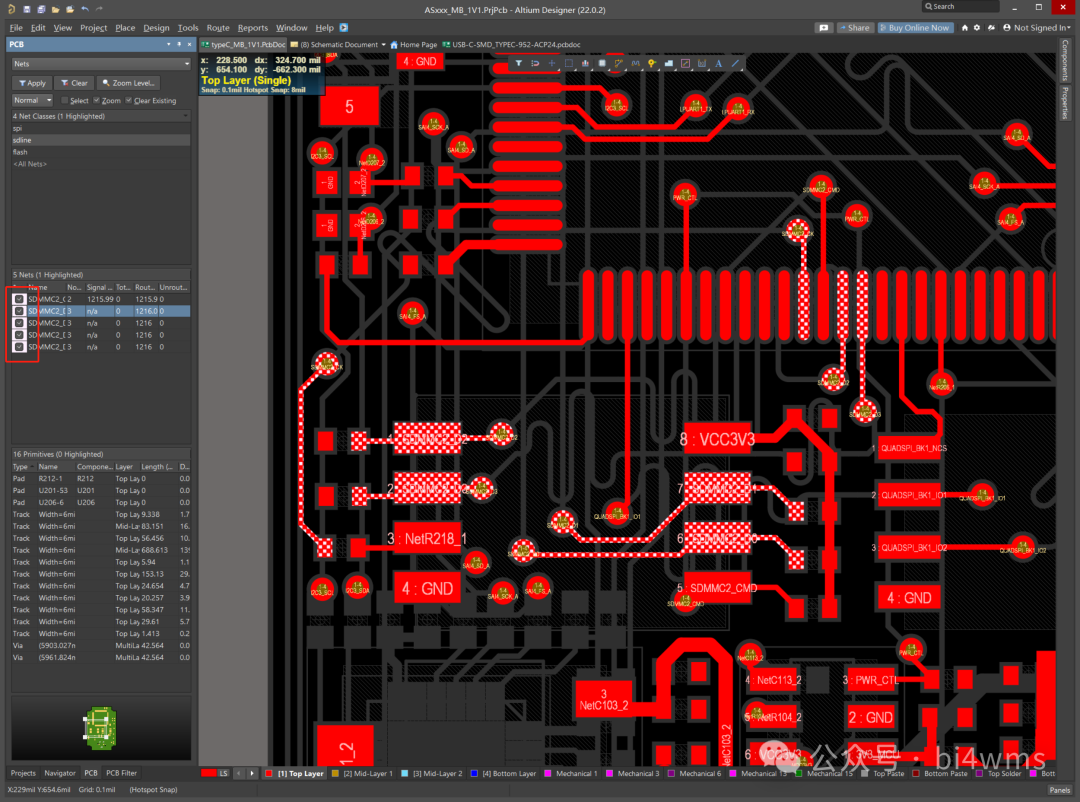
Task: Click the place line tool icon
Action: (x=736, y=64)
